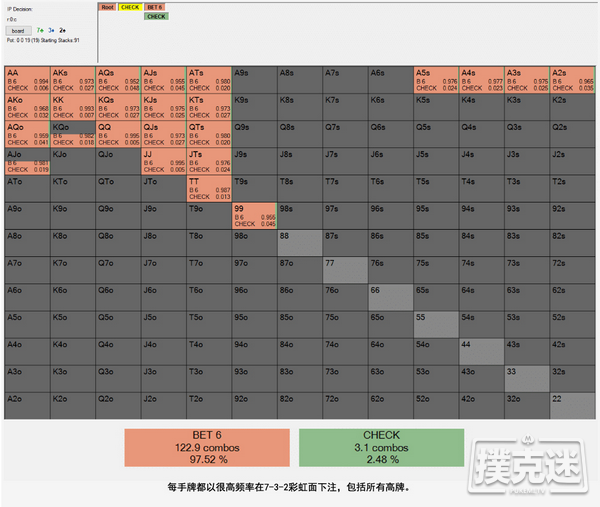Select the 22 hand cell

(573, 404)
